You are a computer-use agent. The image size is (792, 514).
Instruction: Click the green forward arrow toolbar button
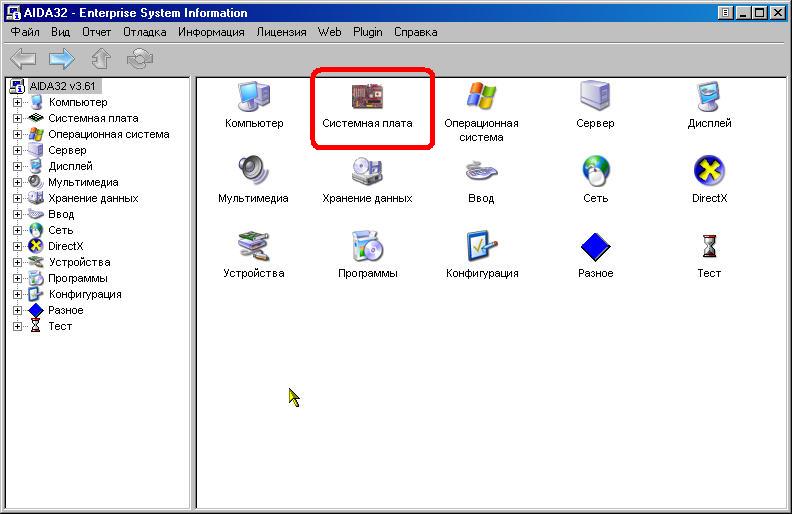point(62,60)
